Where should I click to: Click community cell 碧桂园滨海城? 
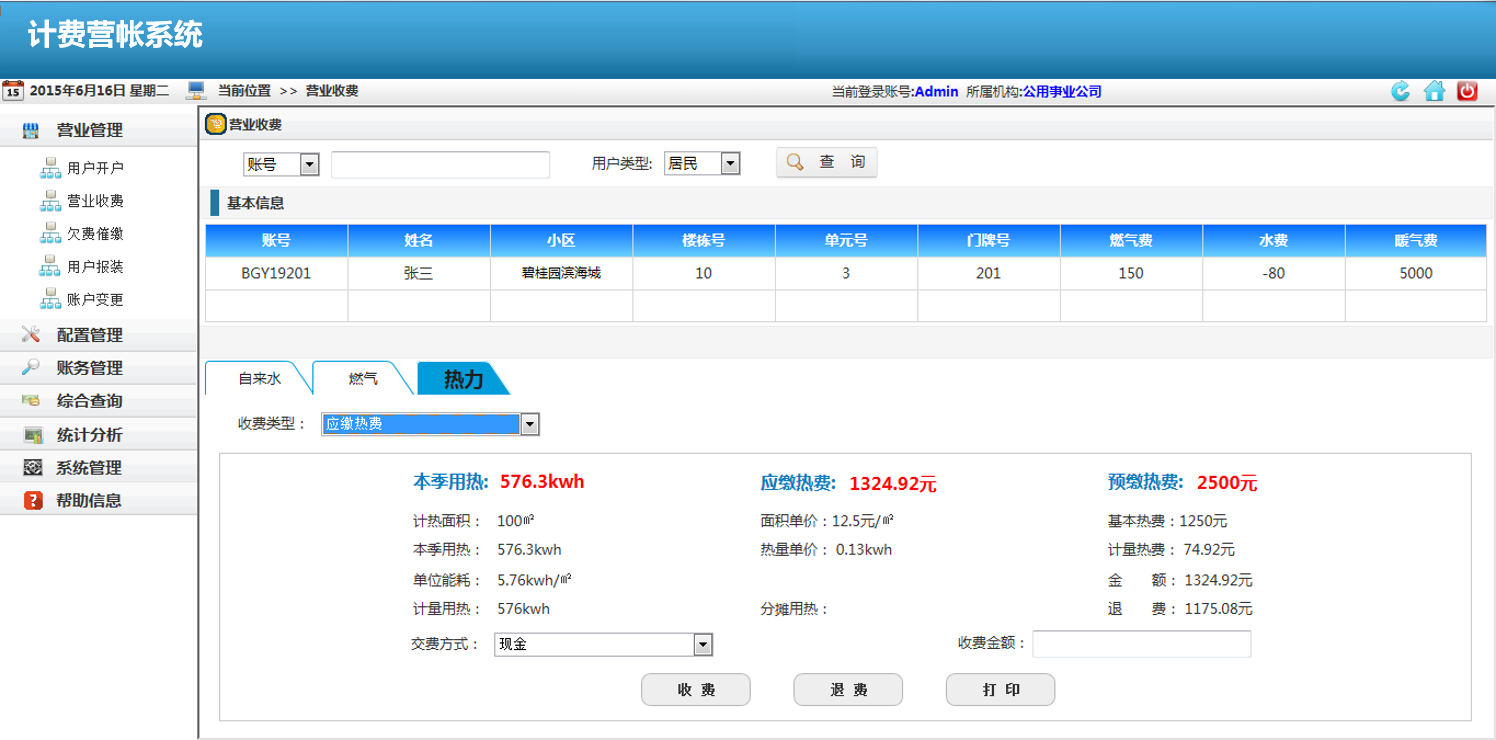pos(561,273)
